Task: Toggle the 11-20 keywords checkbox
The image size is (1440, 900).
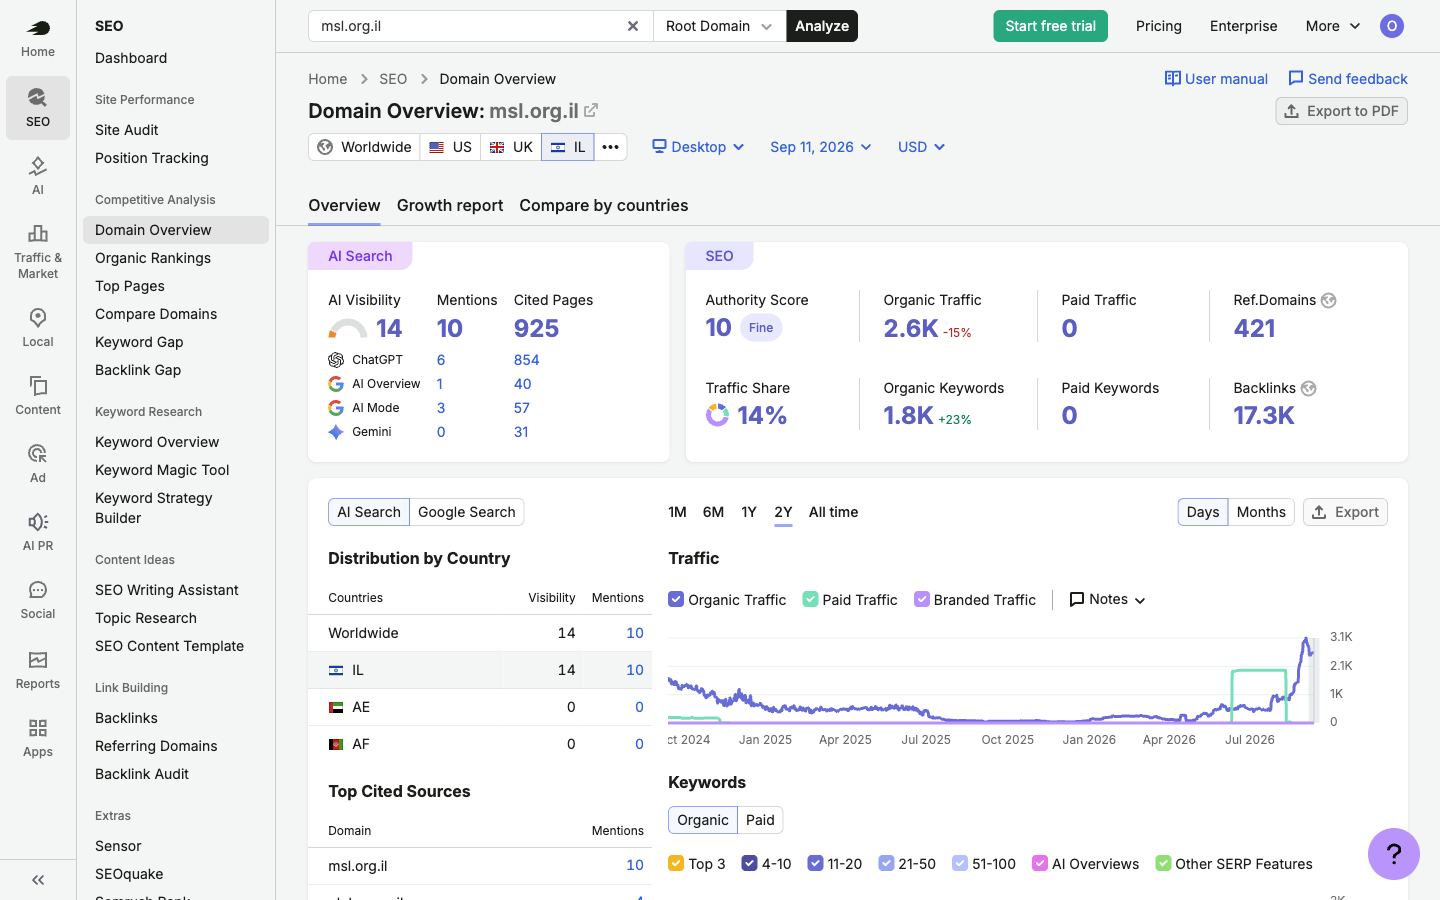Action: coord(816,864)
